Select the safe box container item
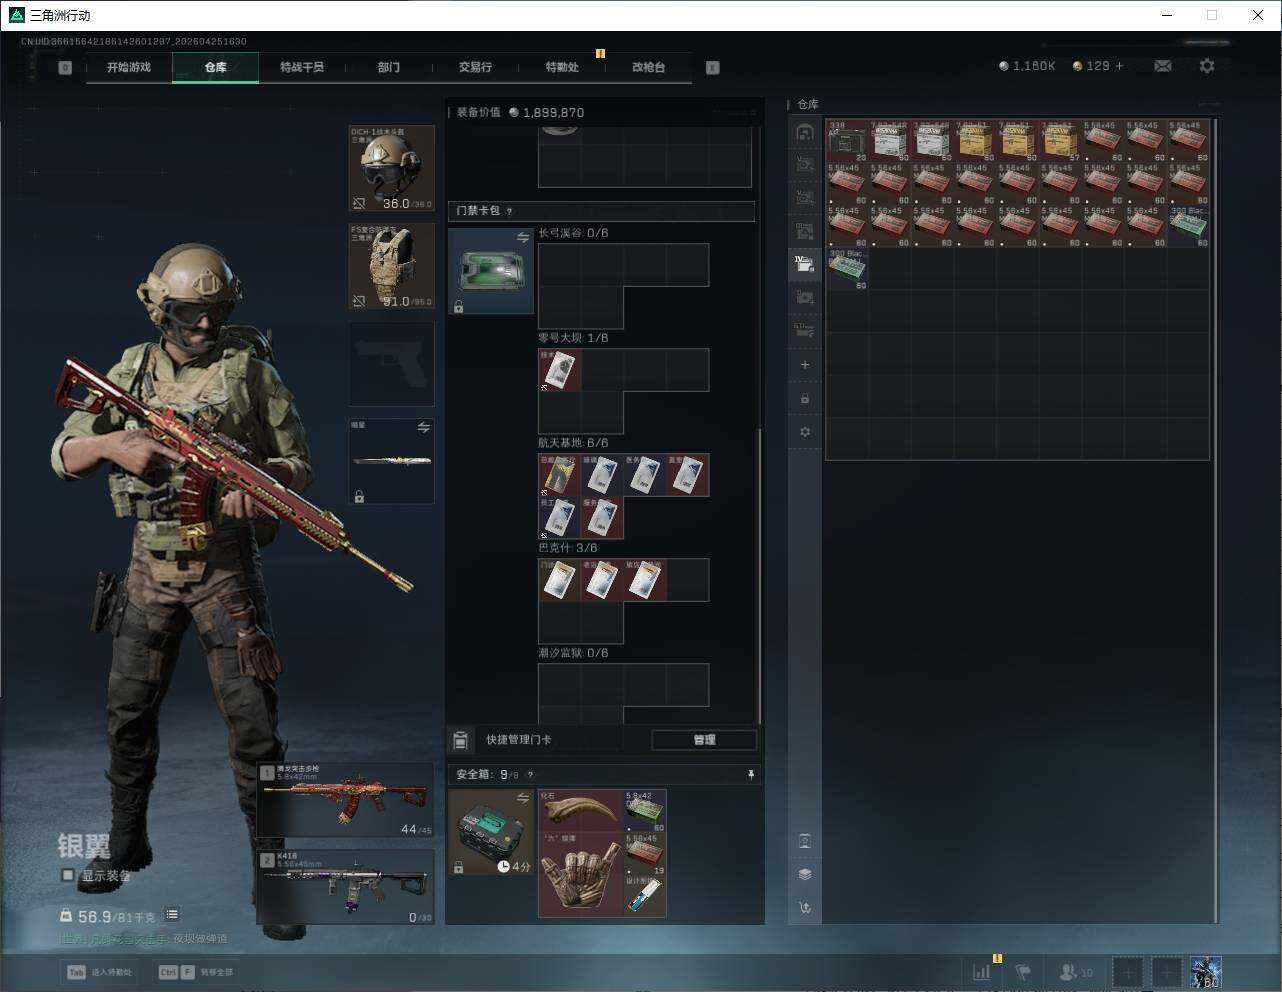 pyautogui.click(x=491, y=832)
